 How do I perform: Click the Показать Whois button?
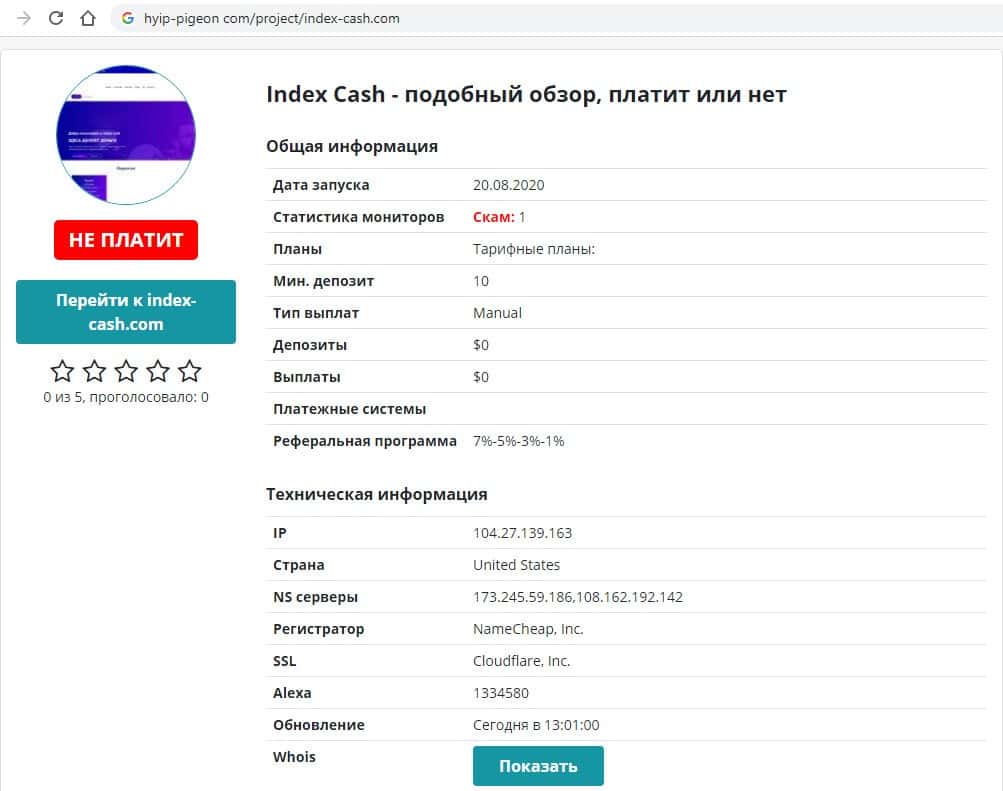click(538, 766)
